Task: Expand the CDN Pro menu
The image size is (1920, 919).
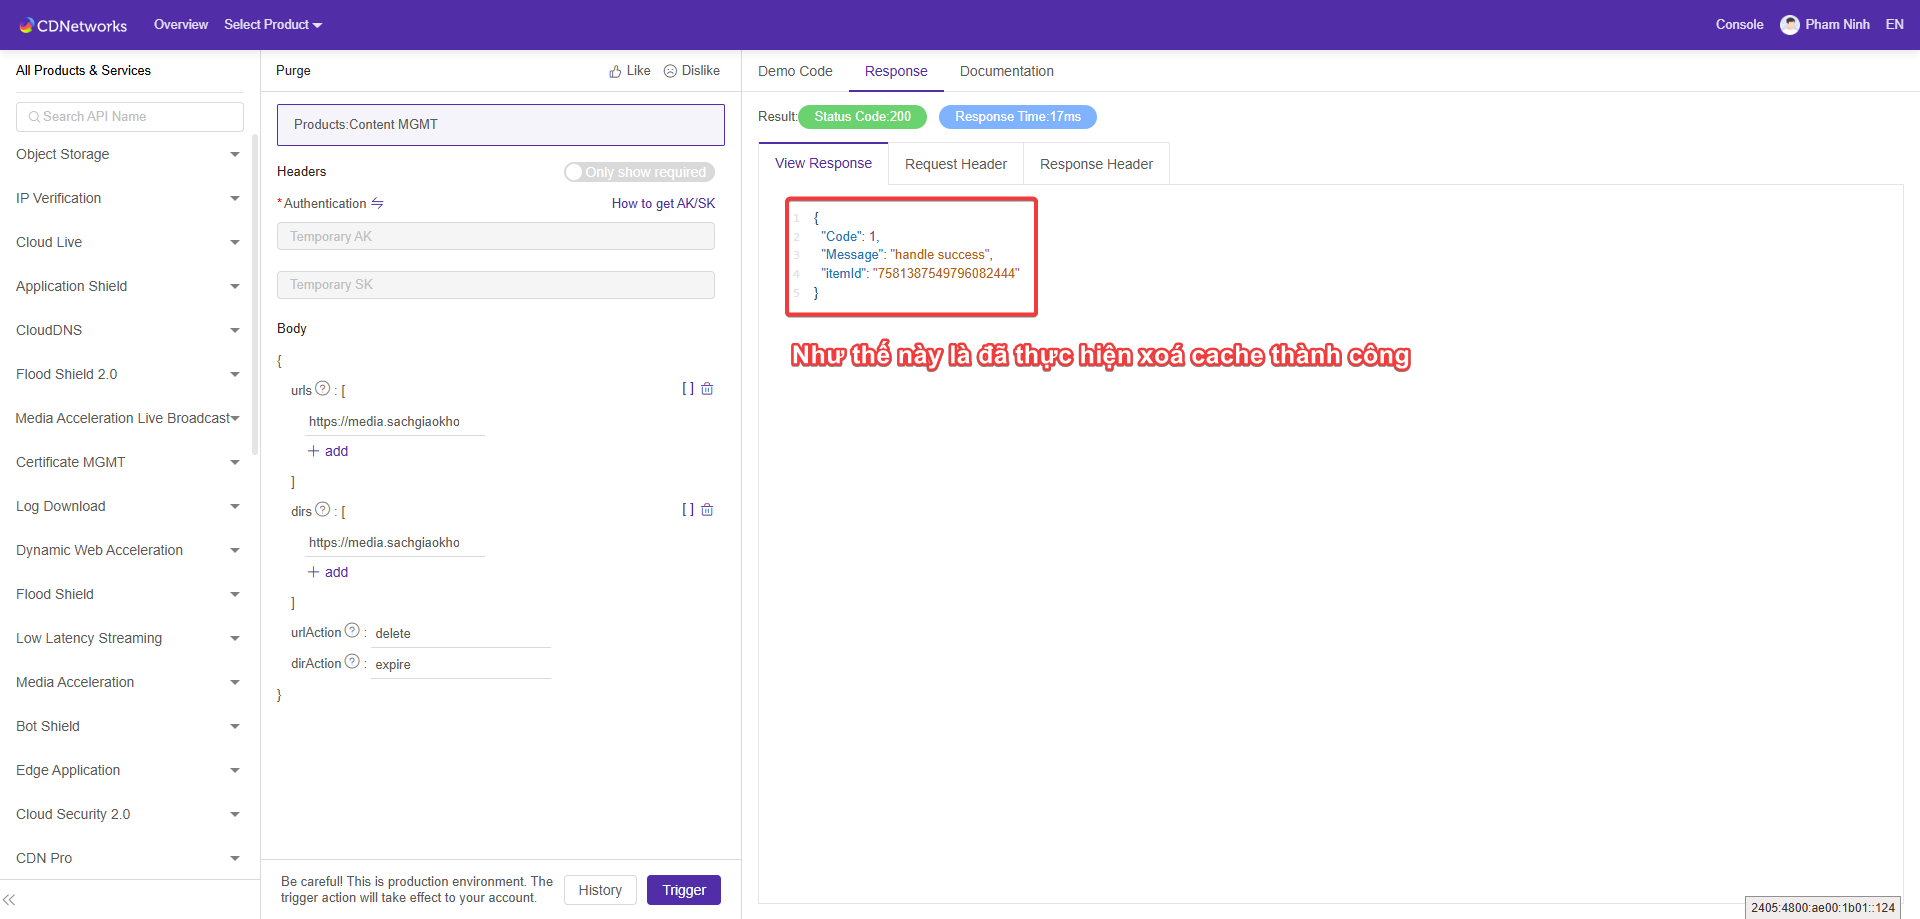Action: (x=128, y=858)
